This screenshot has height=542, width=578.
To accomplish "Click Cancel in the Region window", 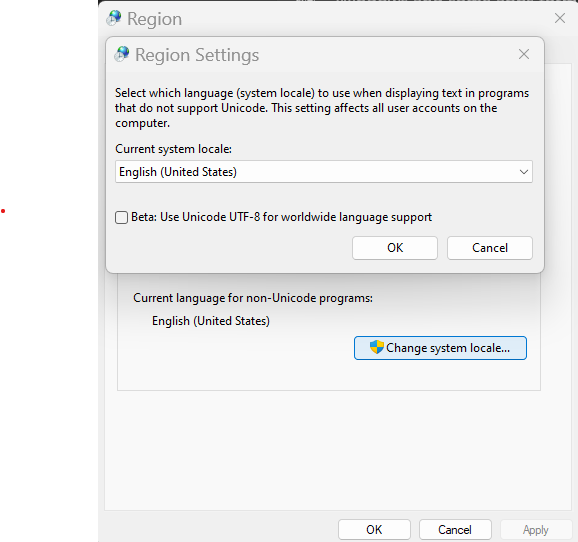I will [x=455, y=530].
